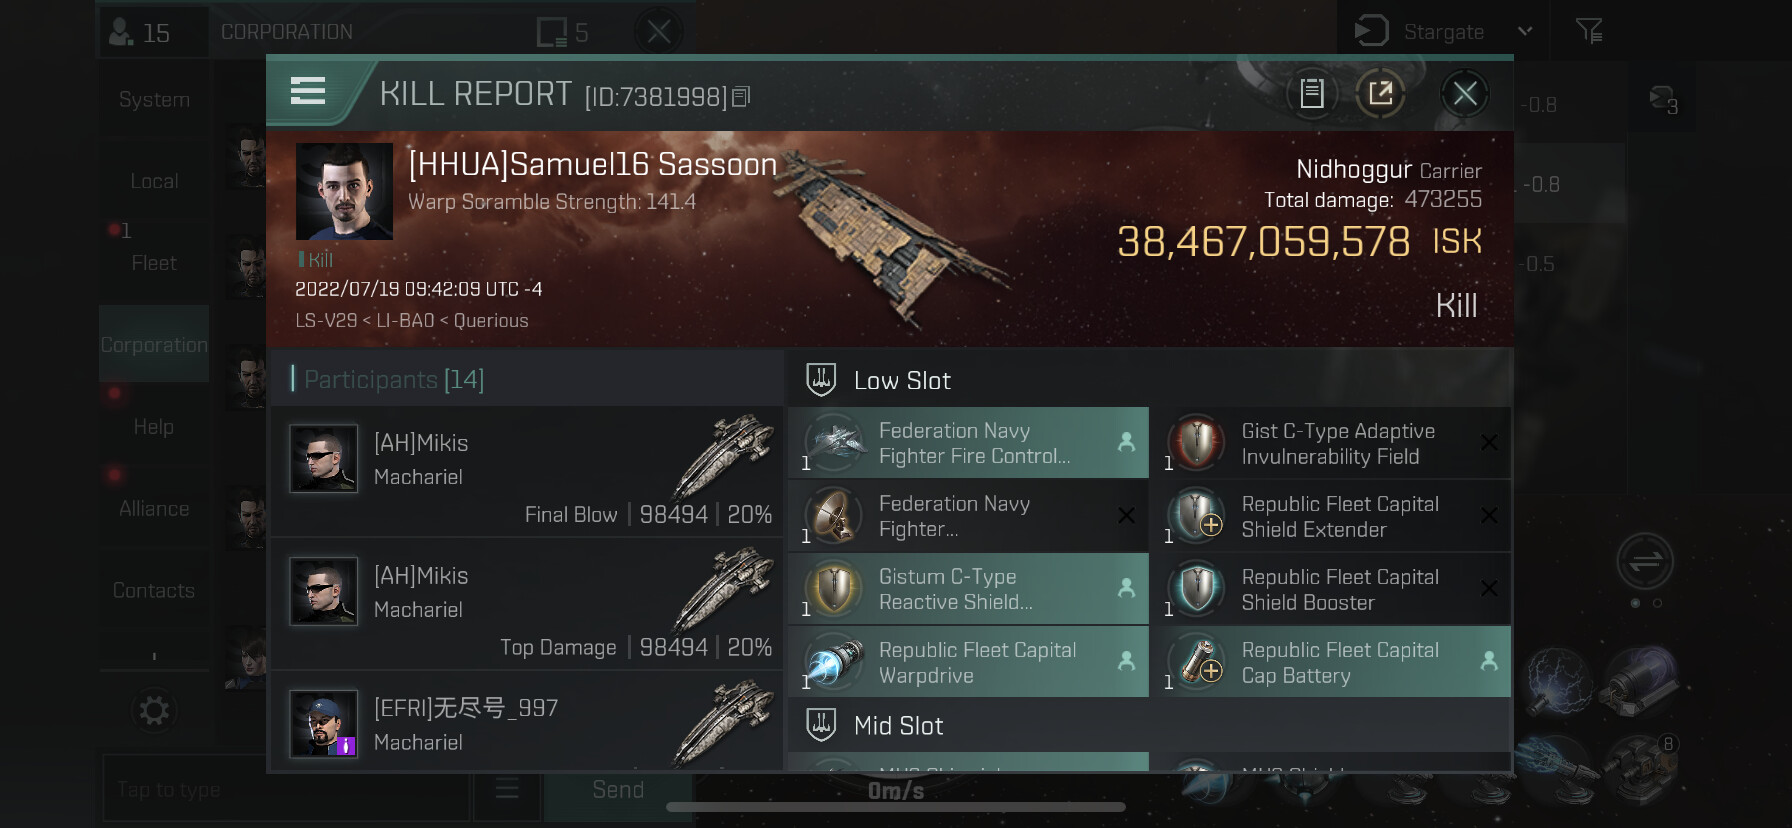Click the Republic Fleet Capital Warpdrive icon
This screenshot has width=1792, height=828.
(x=833, y=663)
